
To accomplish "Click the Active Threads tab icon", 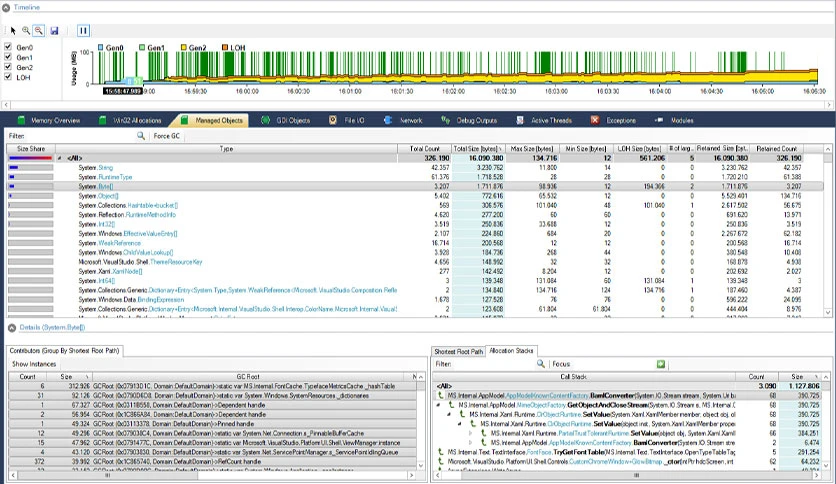I will (x=520, y=120).
